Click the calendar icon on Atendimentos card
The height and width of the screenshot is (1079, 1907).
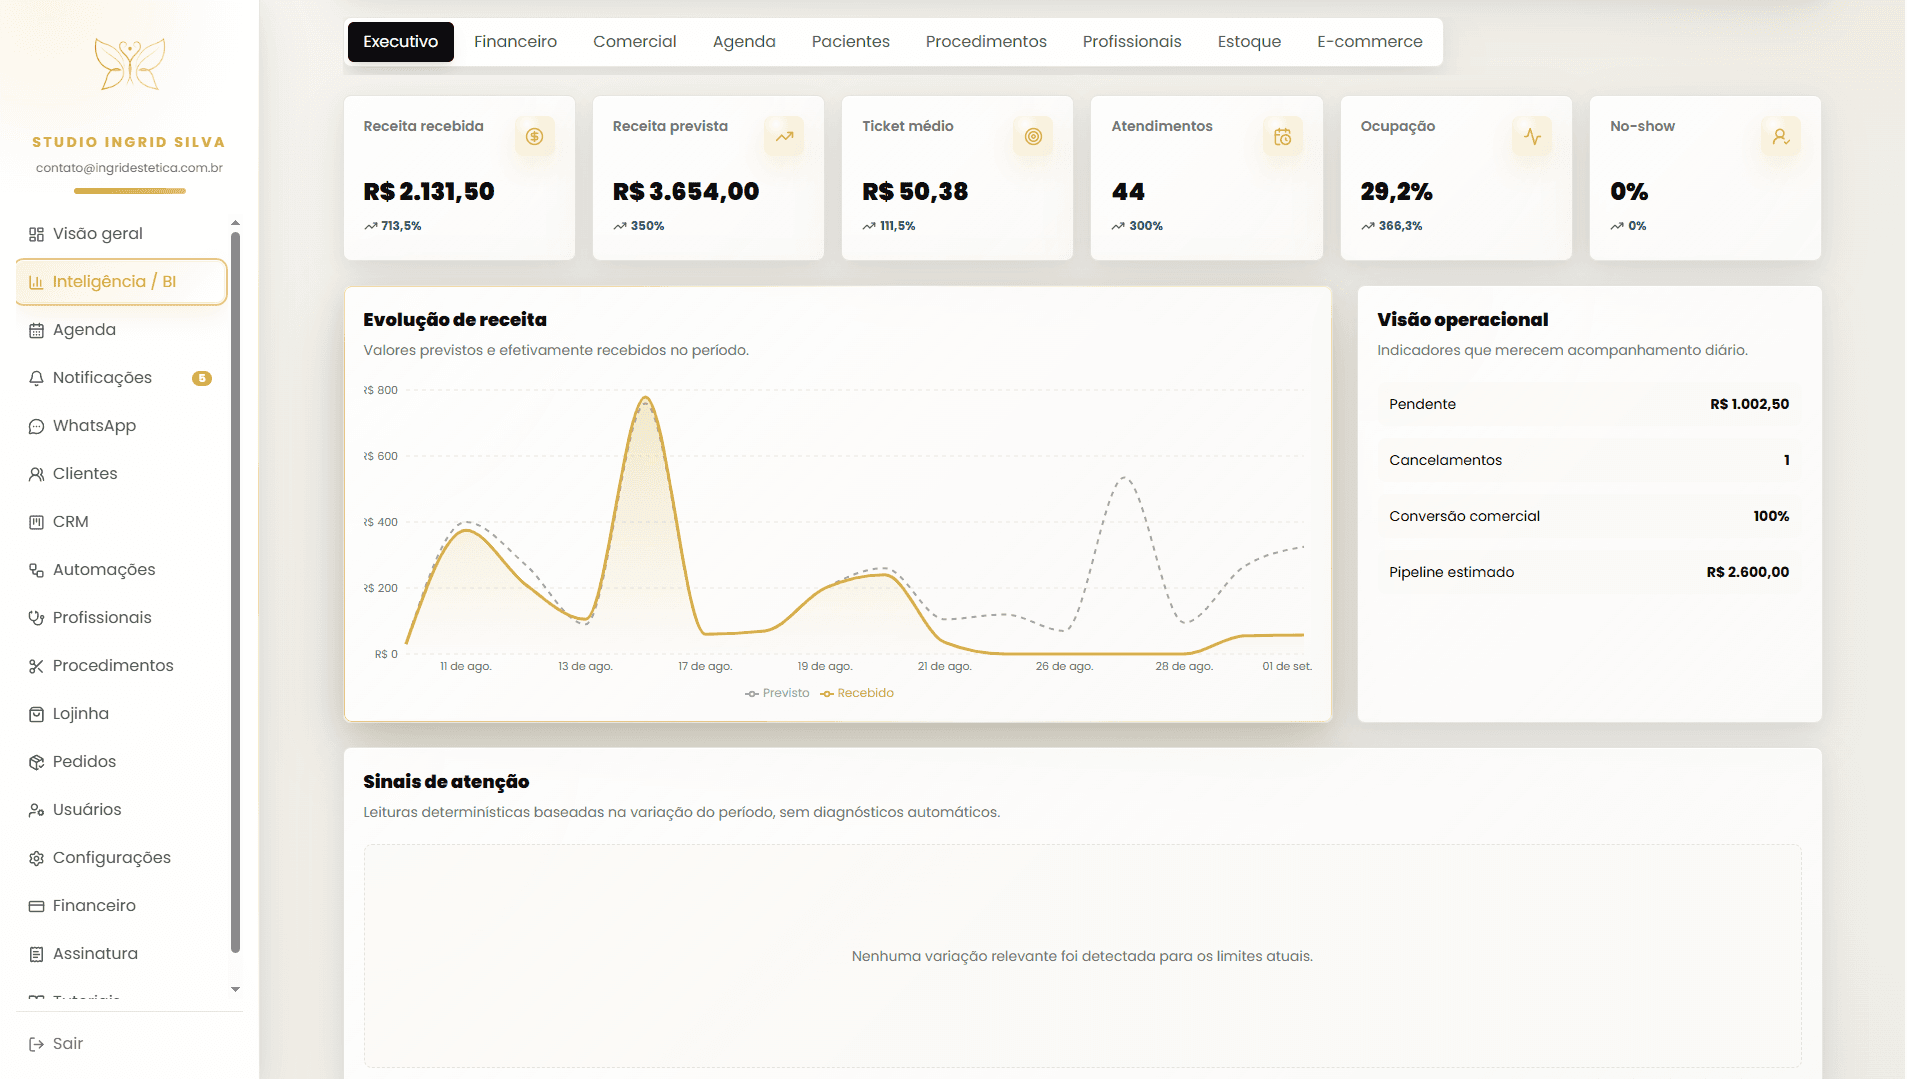[1283, 136]
